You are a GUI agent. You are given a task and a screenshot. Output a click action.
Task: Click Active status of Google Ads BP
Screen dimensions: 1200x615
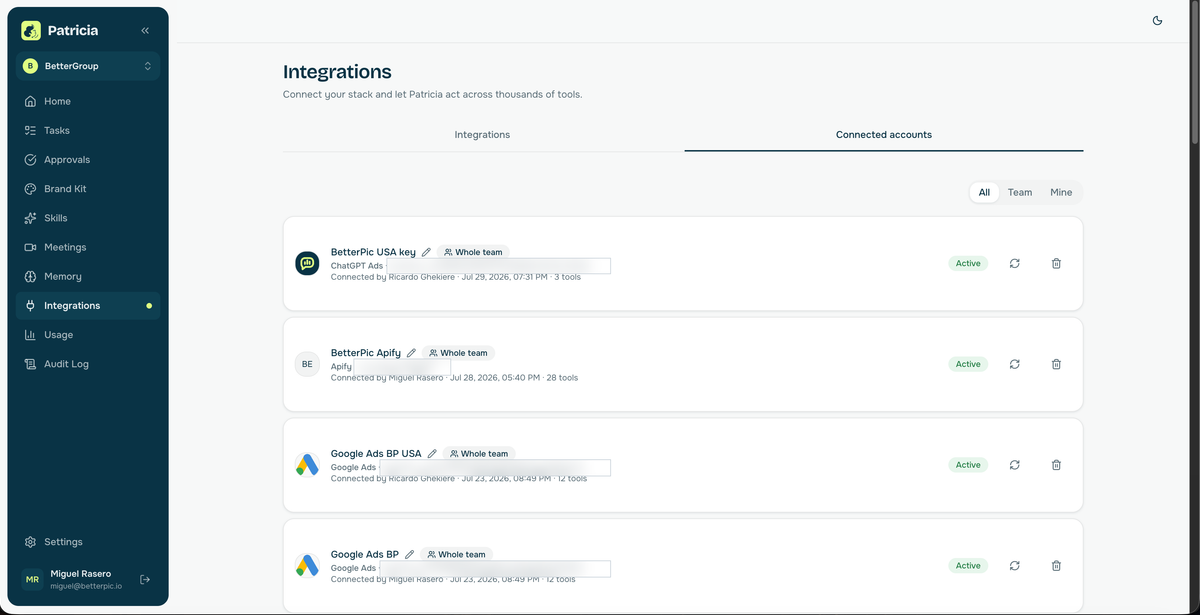coord(968,566)
